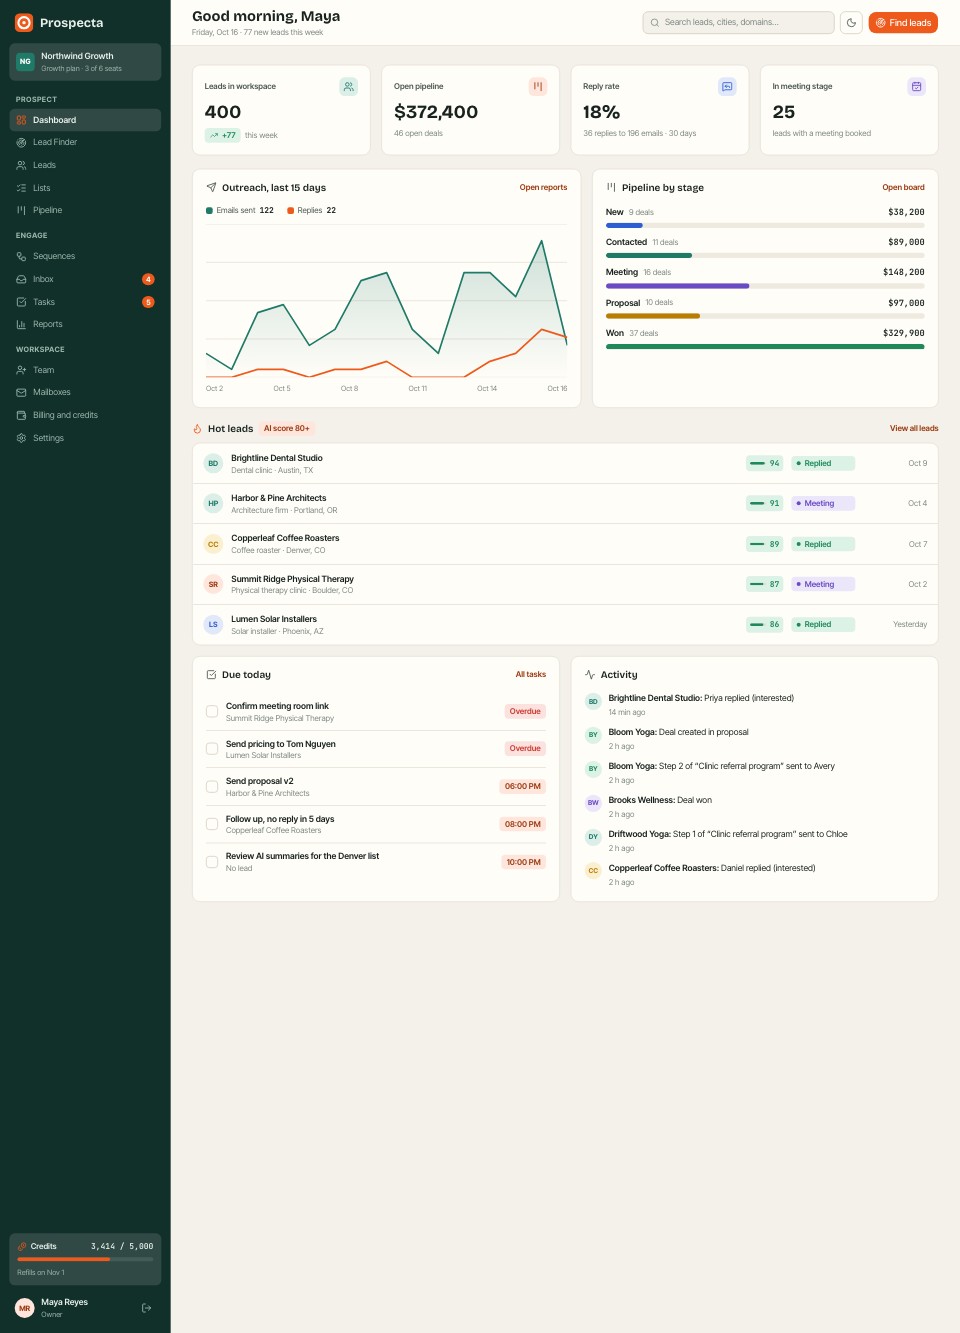The width and height of the screenshot is (960, 1333).
Task: Check Review AI summaries for Denver list
Action: 212,862
